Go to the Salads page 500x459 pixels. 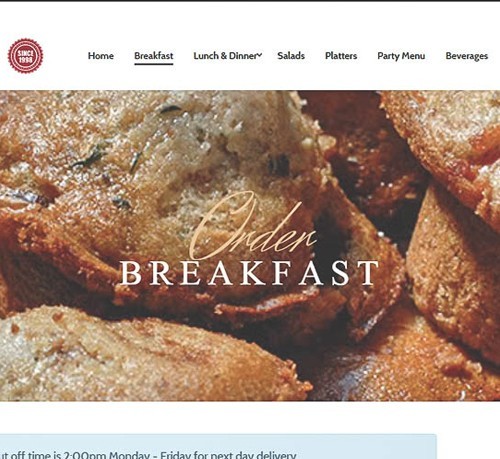coord(291,56)
